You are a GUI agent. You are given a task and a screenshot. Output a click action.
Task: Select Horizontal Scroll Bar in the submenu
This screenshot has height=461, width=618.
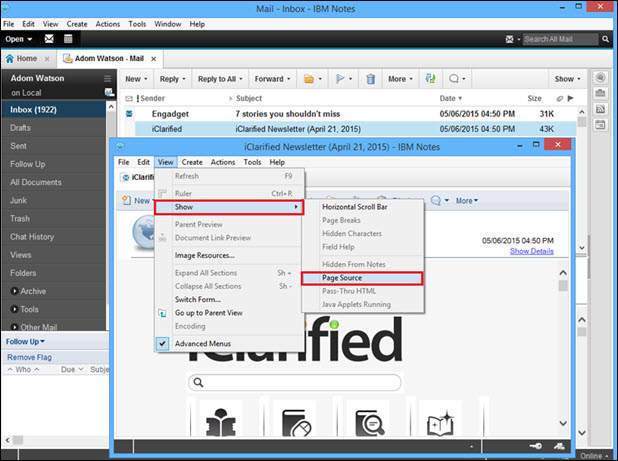(x=354, y=207)
